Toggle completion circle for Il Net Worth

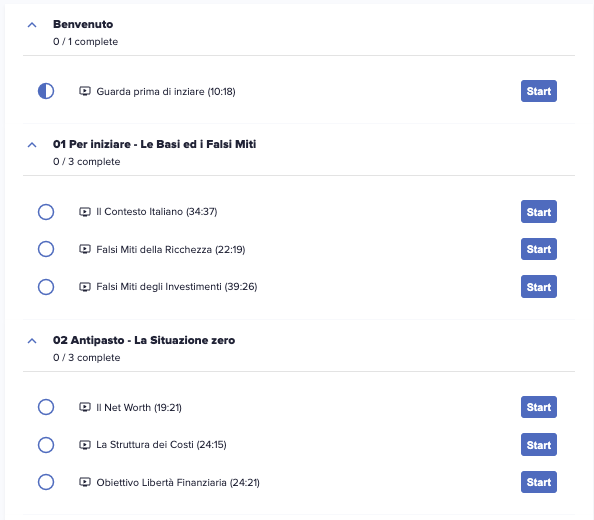46,407
